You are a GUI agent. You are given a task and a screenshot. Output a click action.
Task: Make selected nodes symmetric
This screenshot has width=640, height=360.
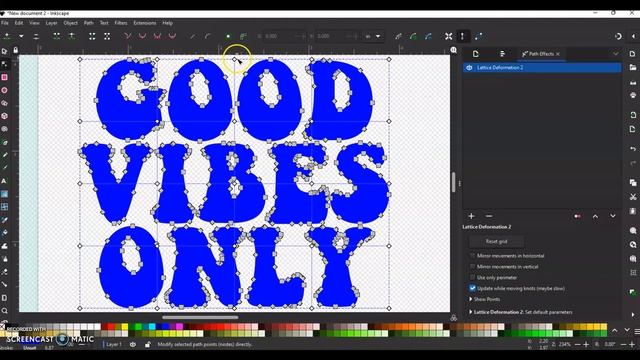tap(157, 36)
